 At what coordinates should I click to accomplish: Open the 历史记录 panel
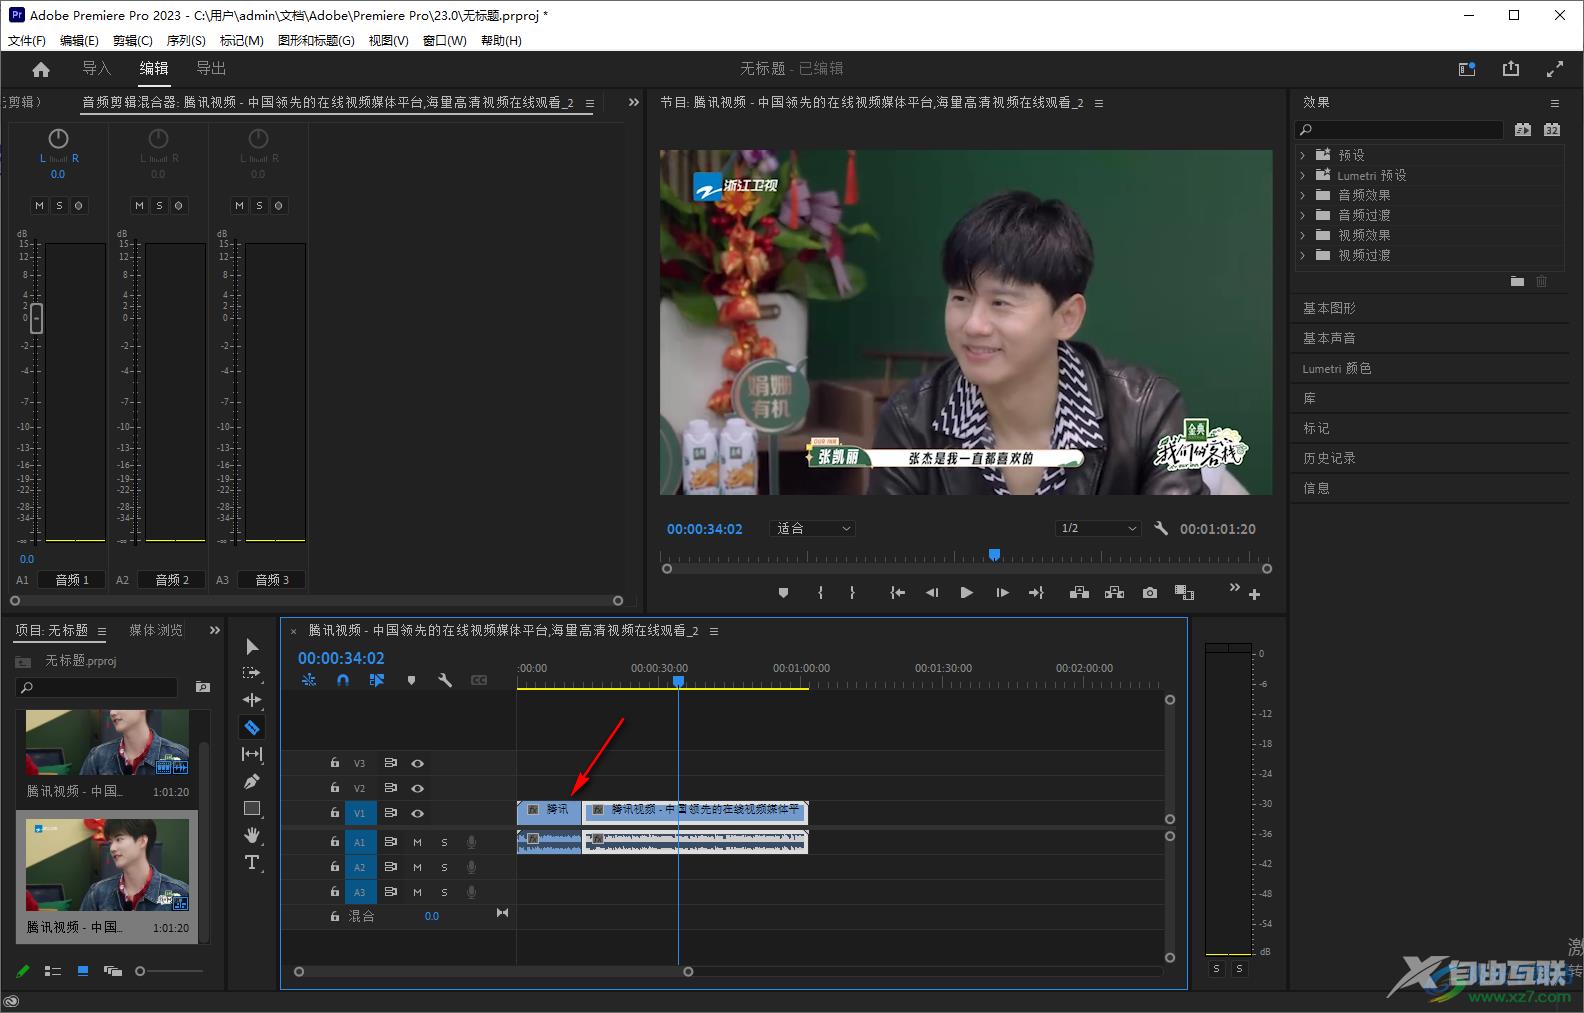click(x=1329, y=458)
